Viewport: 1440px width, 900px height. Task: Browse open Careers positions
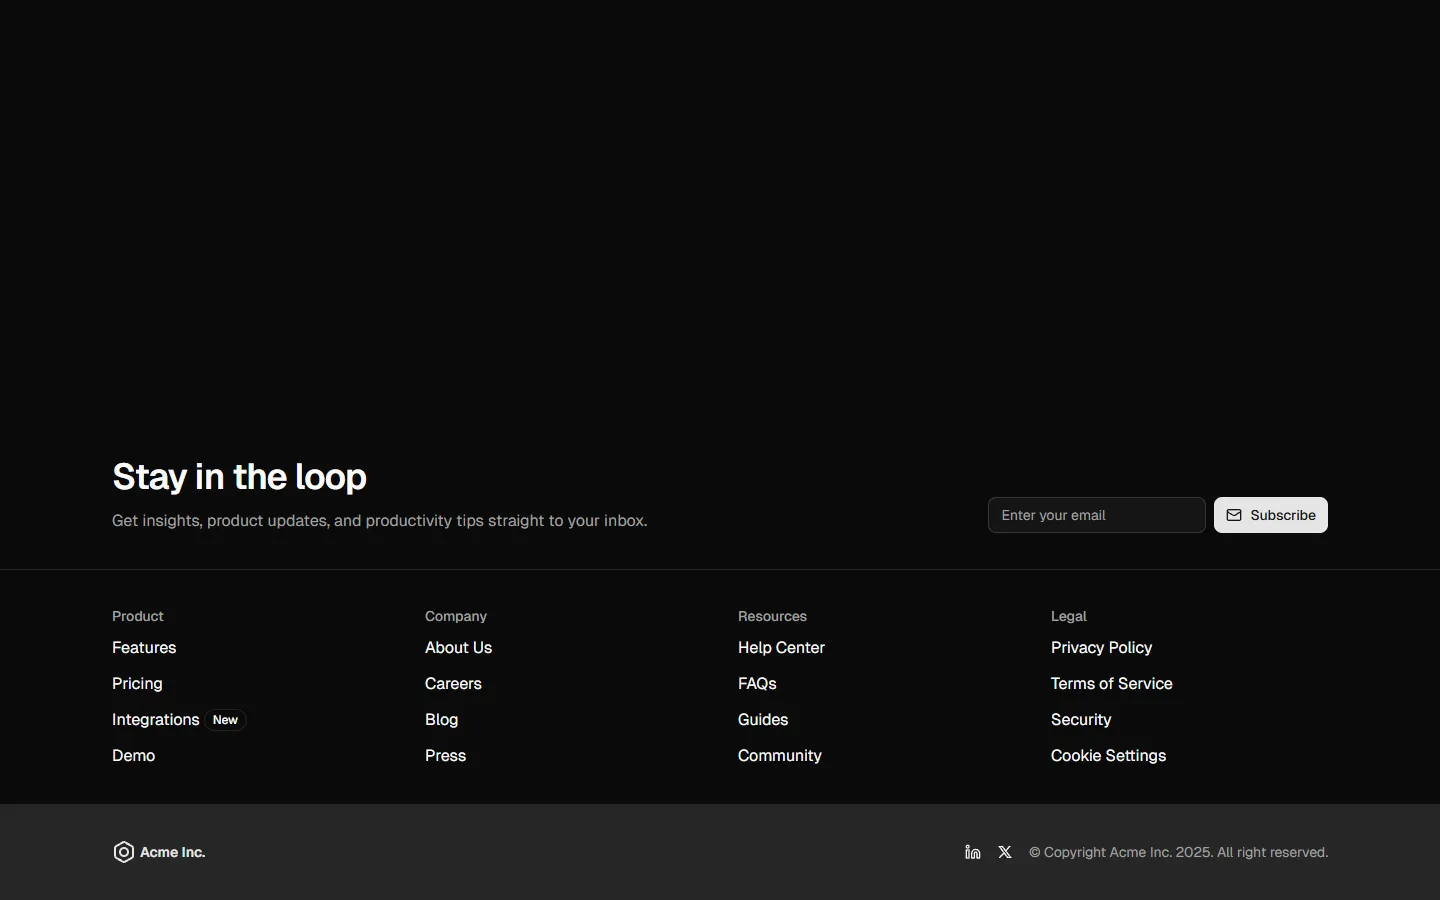[x=453, y=684]
